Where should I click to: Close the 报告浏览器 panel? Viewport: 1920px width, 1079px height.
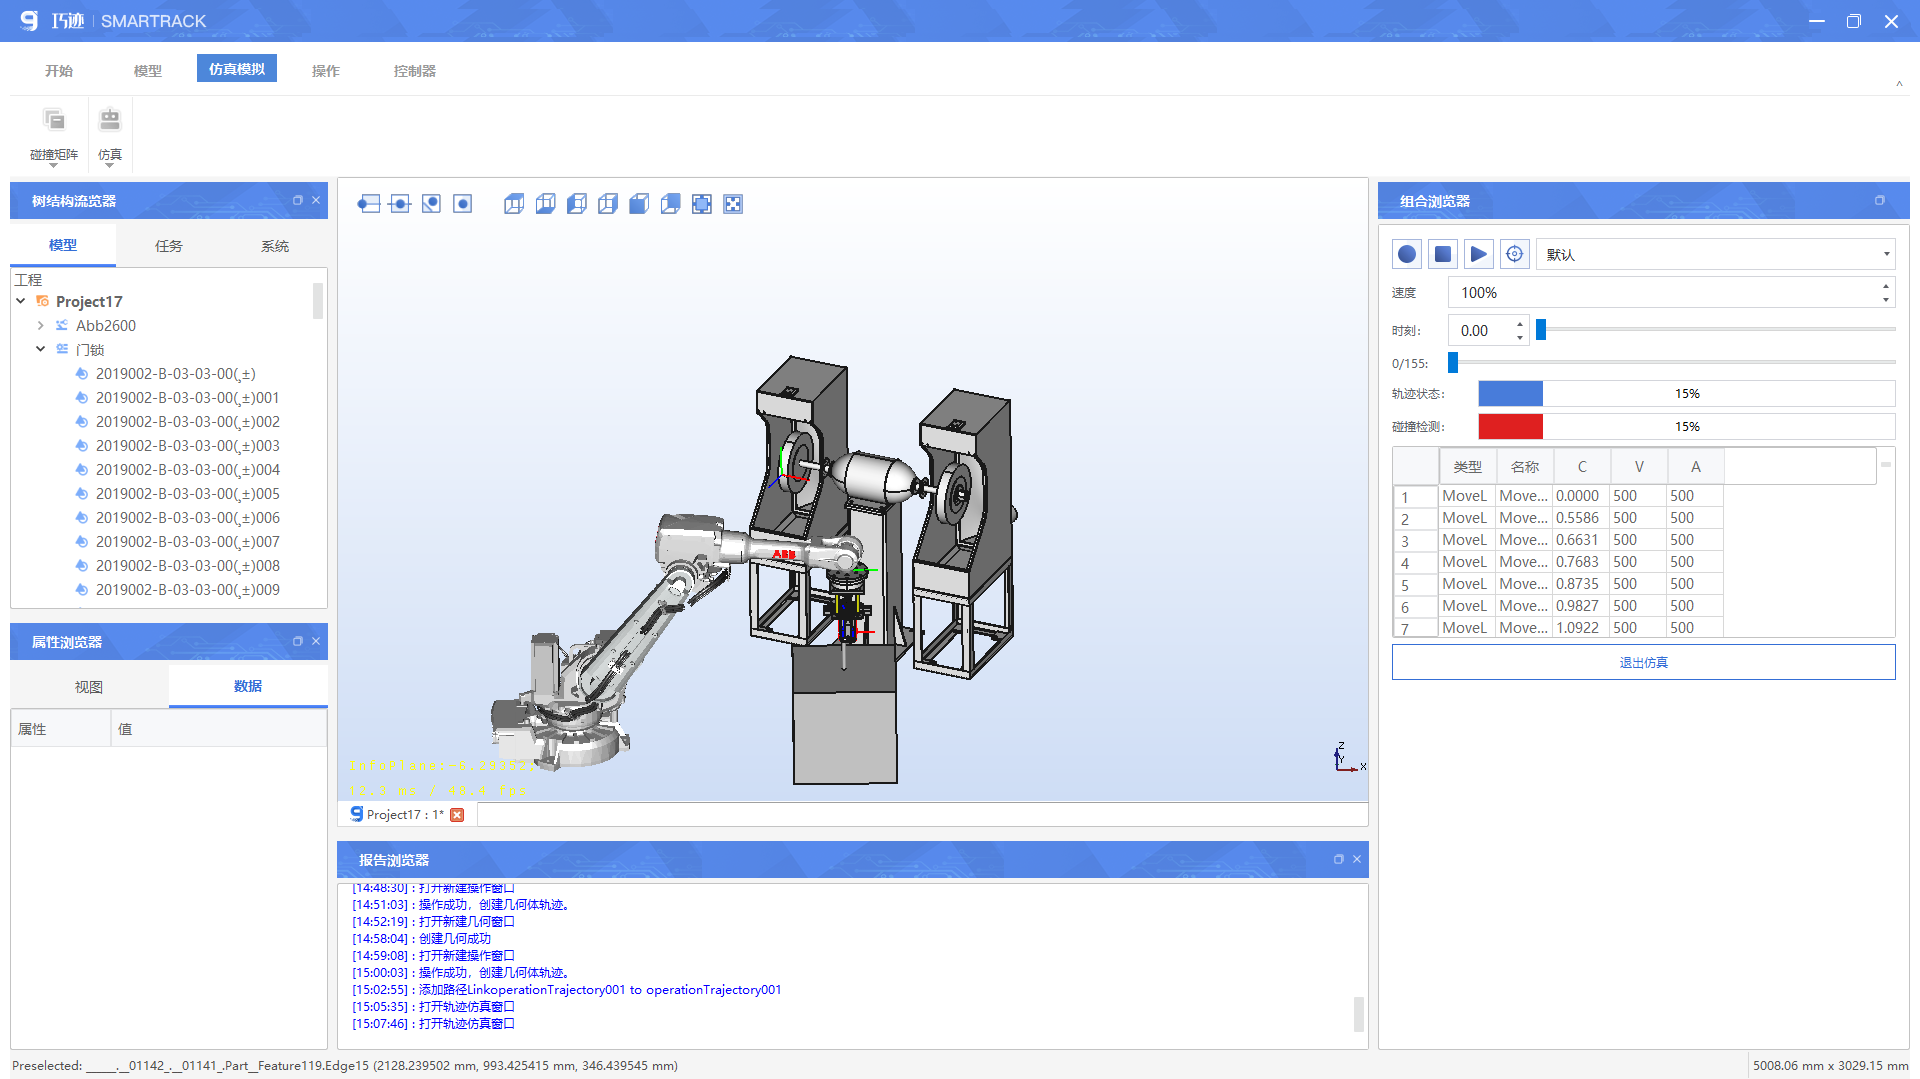coord(1357,859)
